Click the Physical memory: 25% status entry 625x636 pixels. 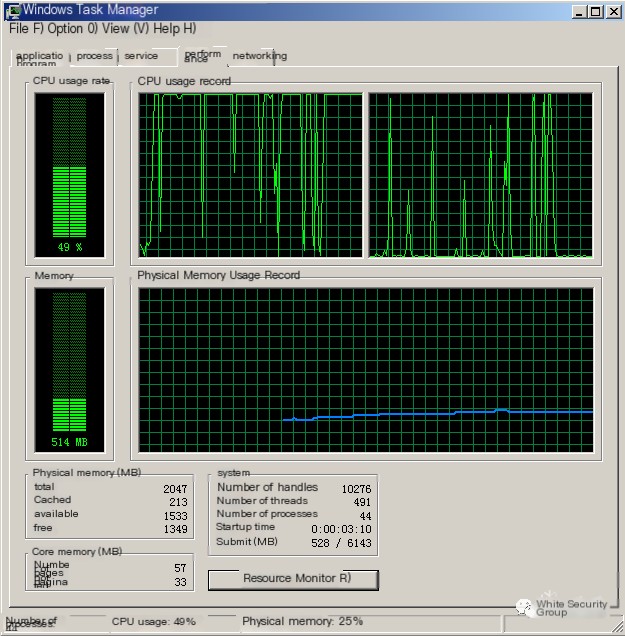[x=303, y=621]
